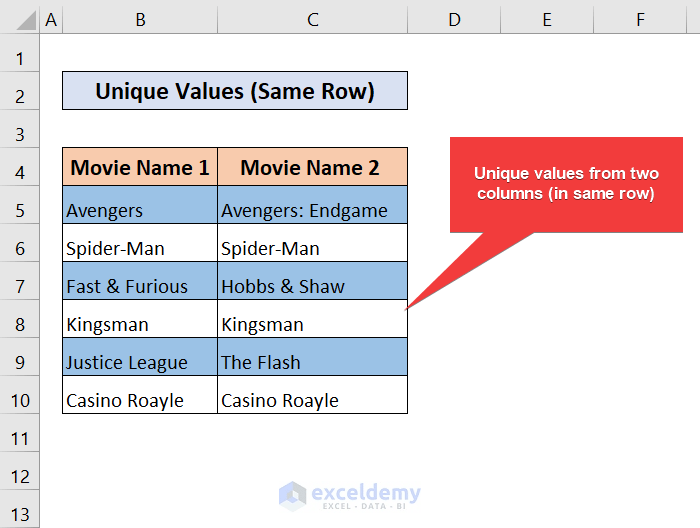
Task: Click the 'Movie Name 1' header cell
Action: click(x=140, y=166)
